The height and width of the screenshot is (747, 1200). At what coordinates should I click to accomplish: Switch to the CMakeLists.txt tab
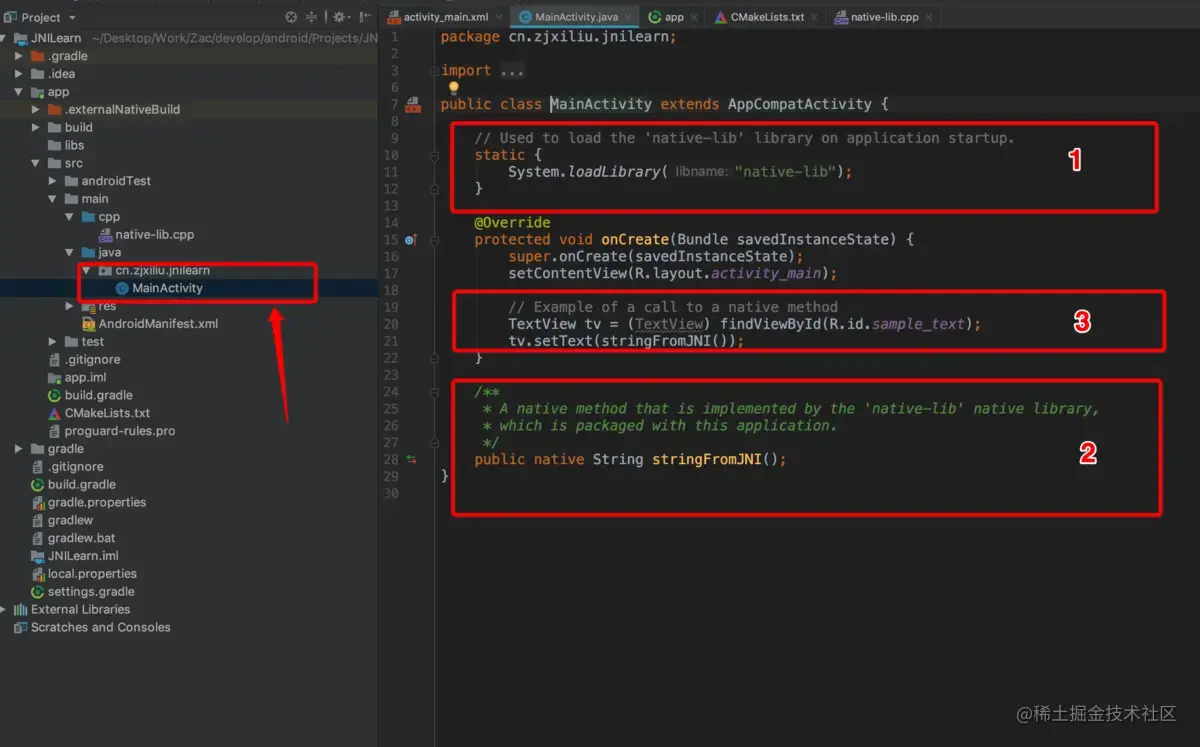[767, 17]
